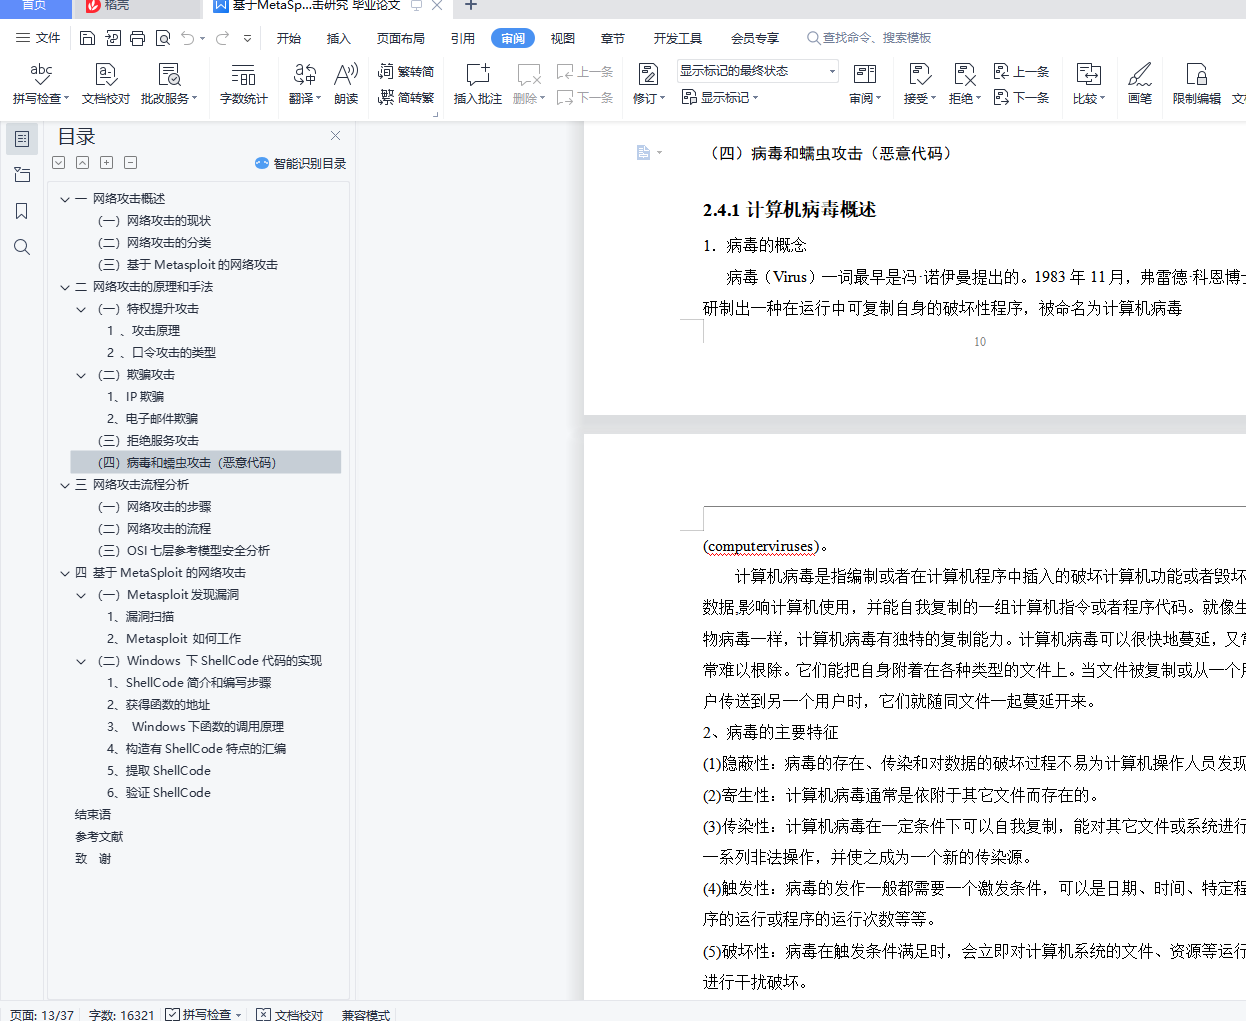Switch to the 引用 tab
1246x1021 pixels.
pos(462,38)
